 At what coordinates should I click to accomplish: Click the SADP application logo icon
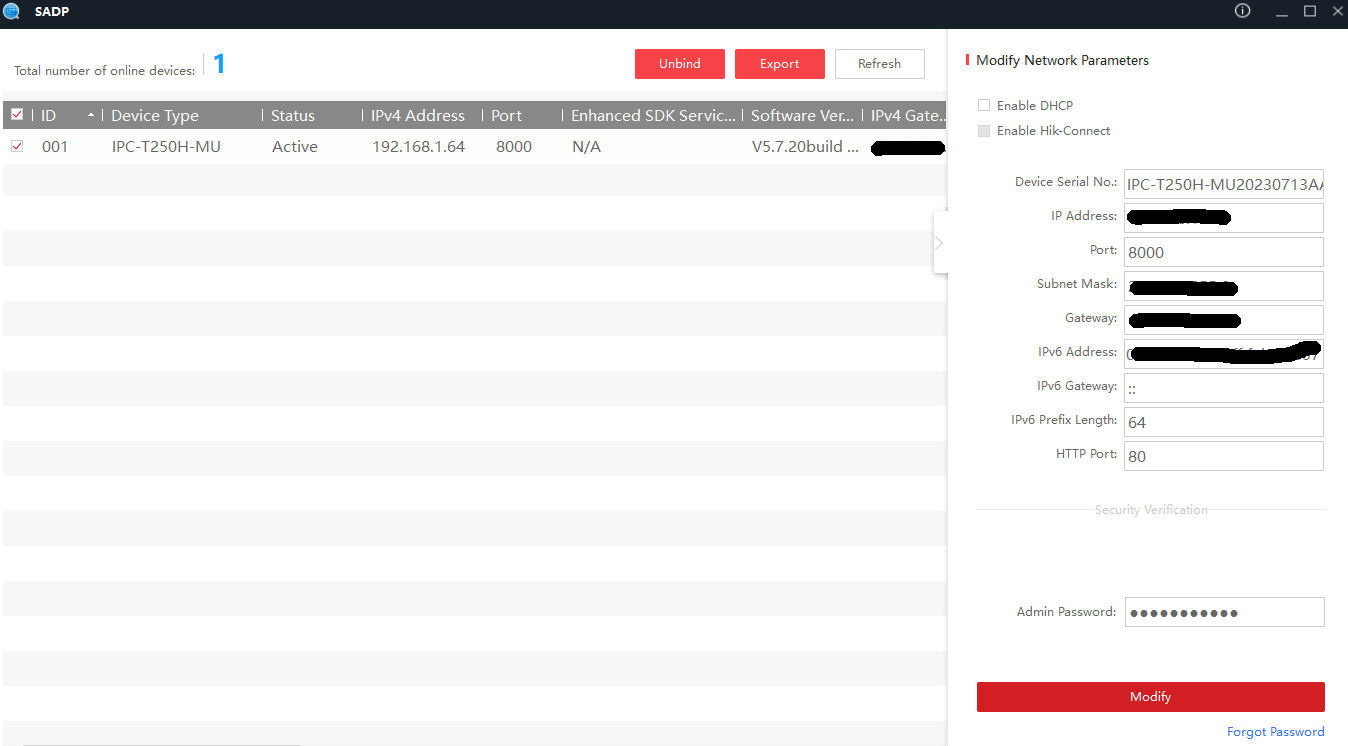coord(12,11)
